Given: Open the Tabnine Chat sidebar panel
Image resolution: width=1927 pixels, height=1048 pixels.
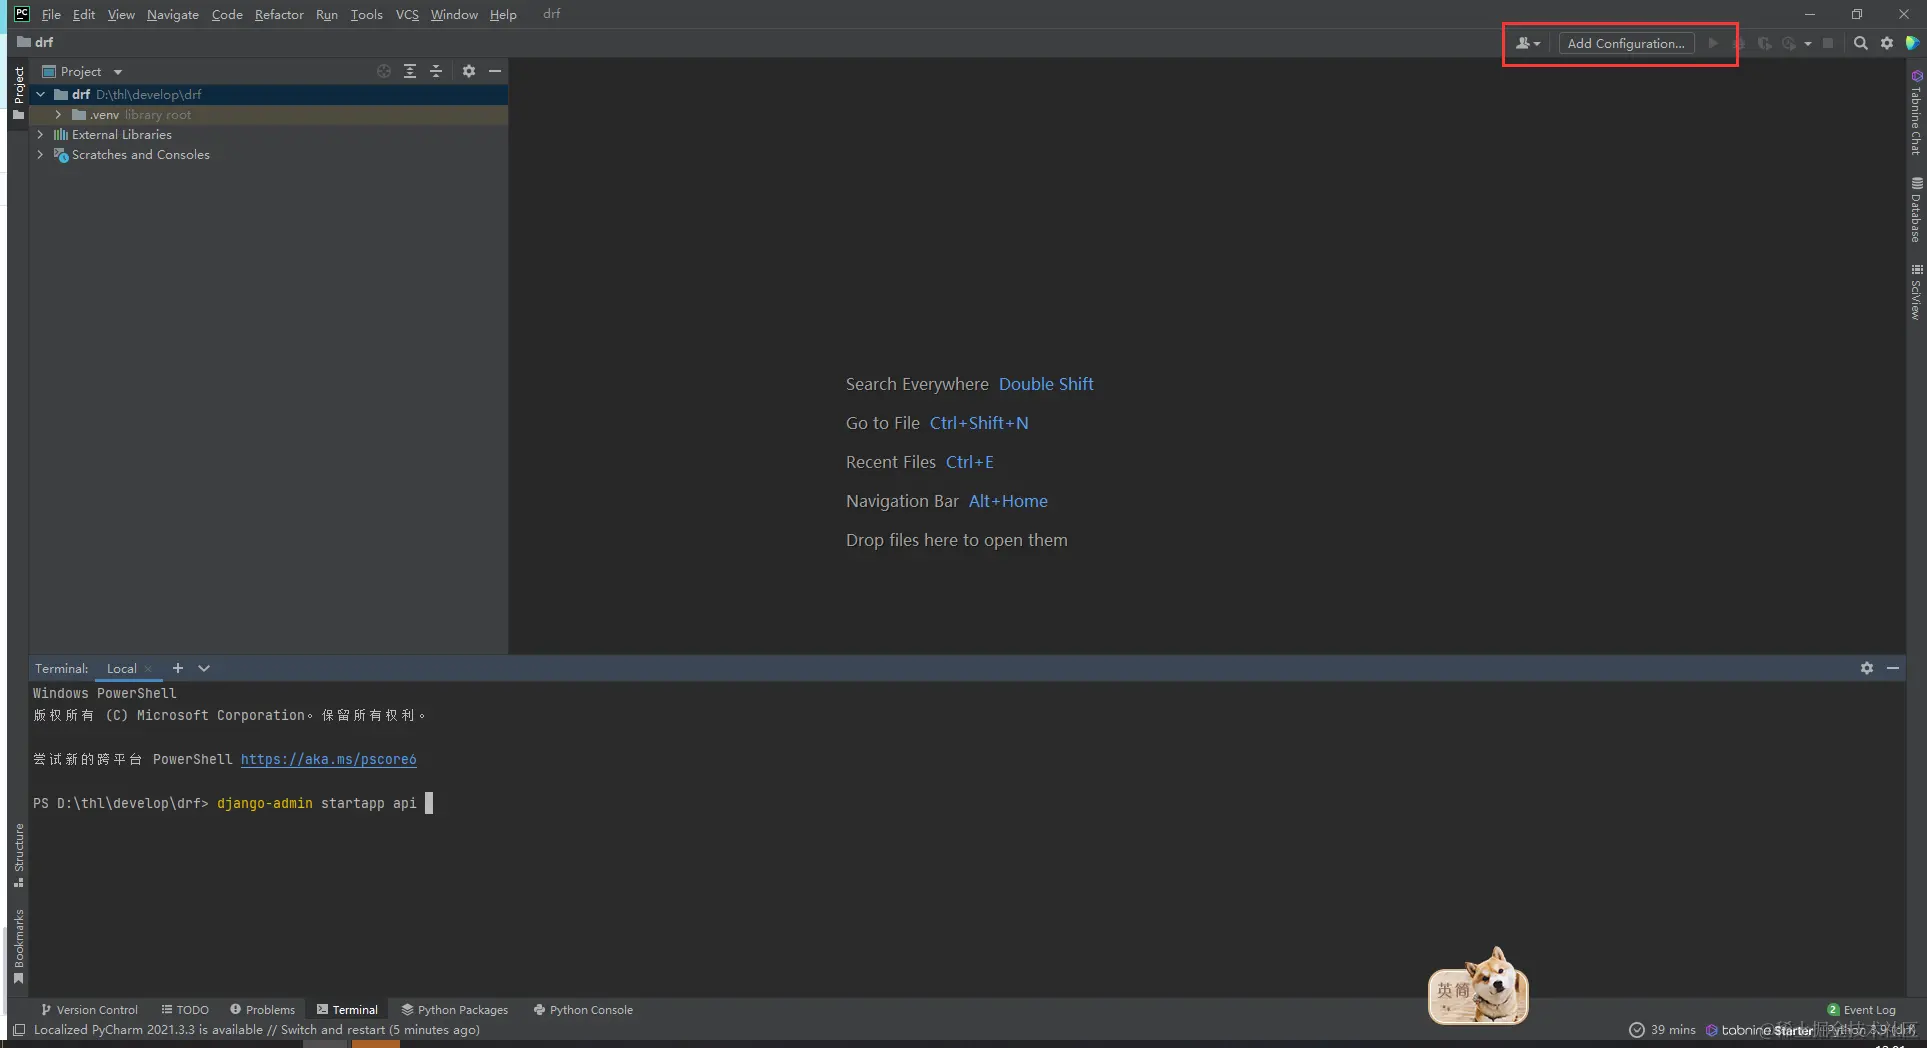Looking at the screenshot, I should (1916, 113).
